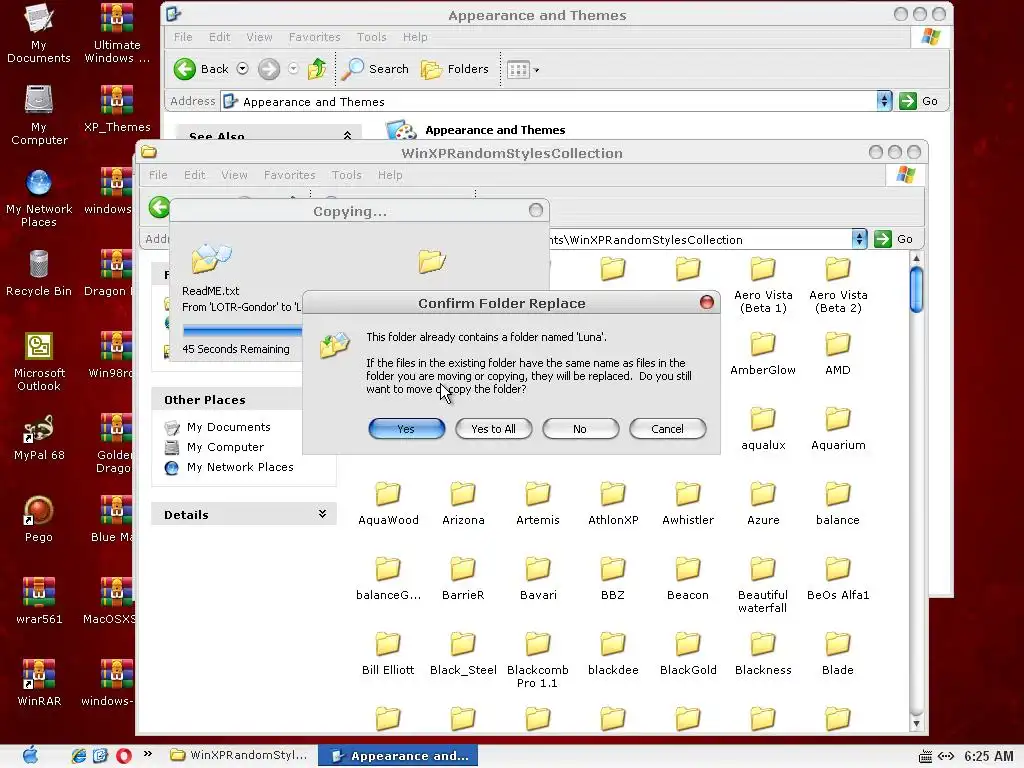
Task: Click Go button in Appearance and Themes window
Action: tap(920, 101)
